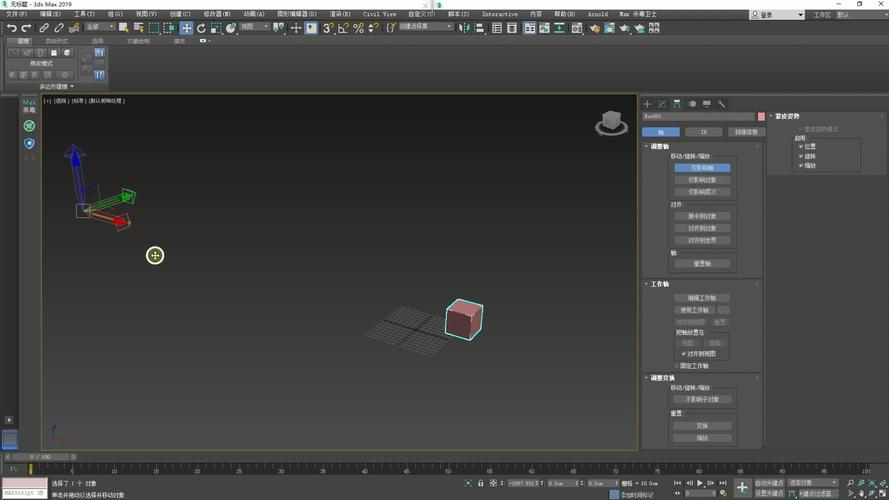This screenshot has width=889, height=500.
Task: Click the Align tool icon
Action: 479,28
